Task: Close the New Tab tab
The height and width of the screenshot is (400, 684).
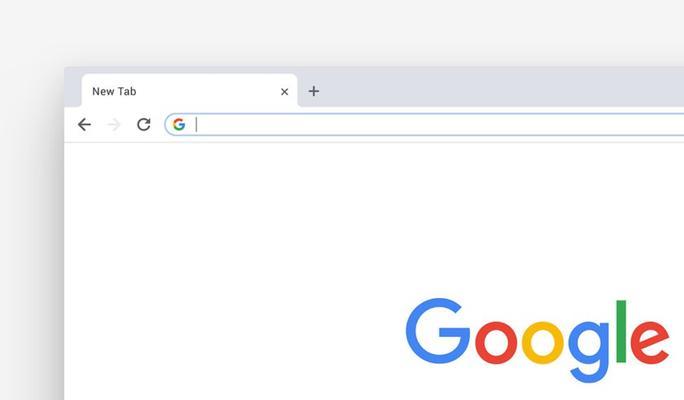Action: click(x=284, y=92)
